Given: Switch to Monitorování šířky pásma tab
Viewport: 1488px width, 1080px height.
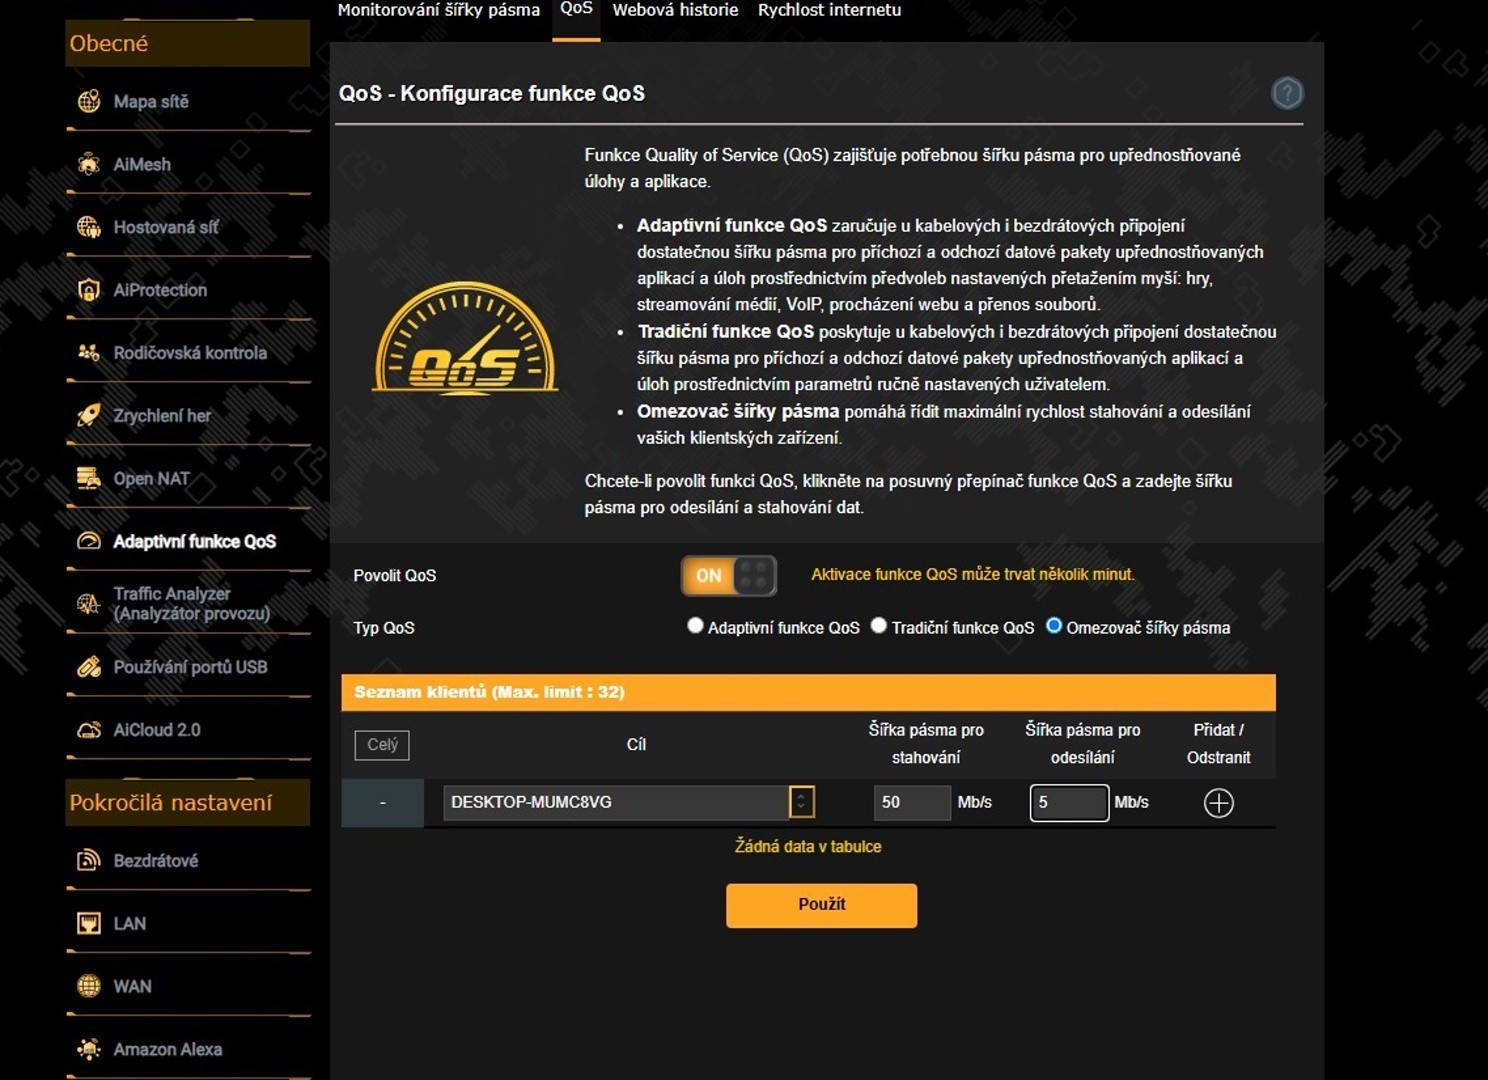Looking at the screenshot, I should coord(438,10).
